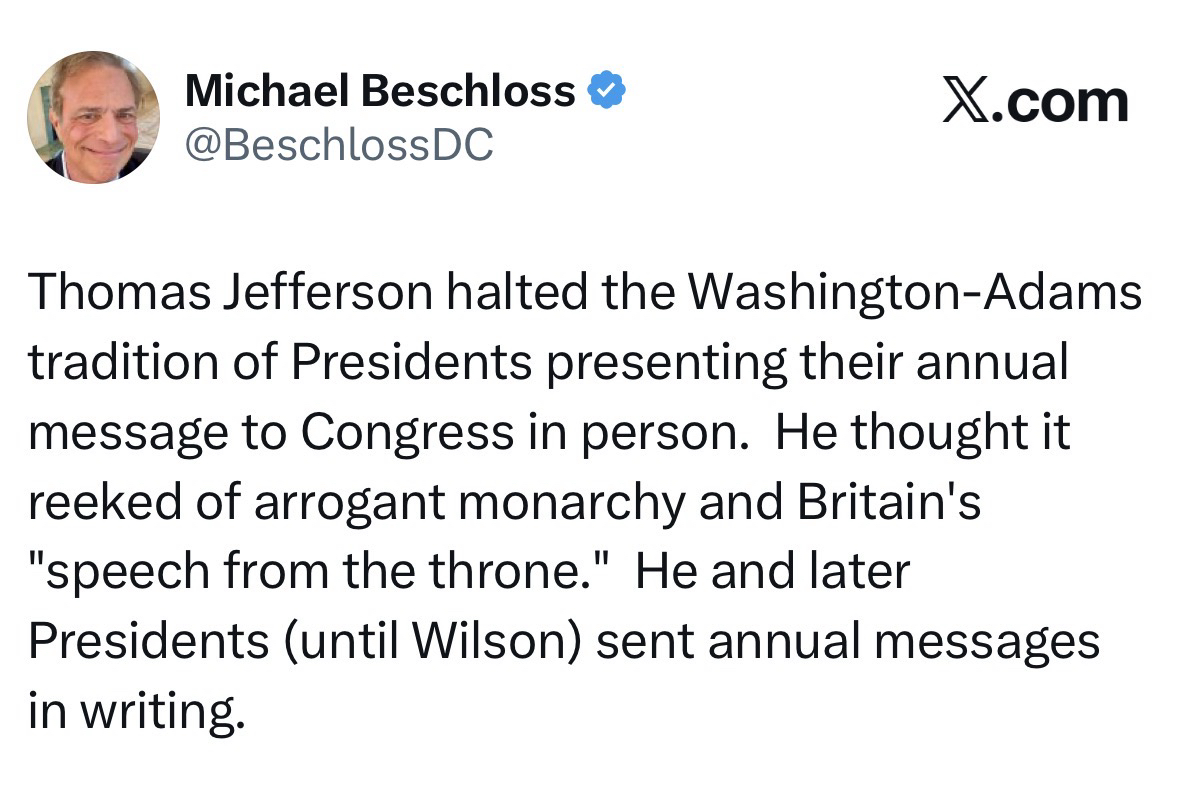Click the final words "in writing."

[136, 712]
